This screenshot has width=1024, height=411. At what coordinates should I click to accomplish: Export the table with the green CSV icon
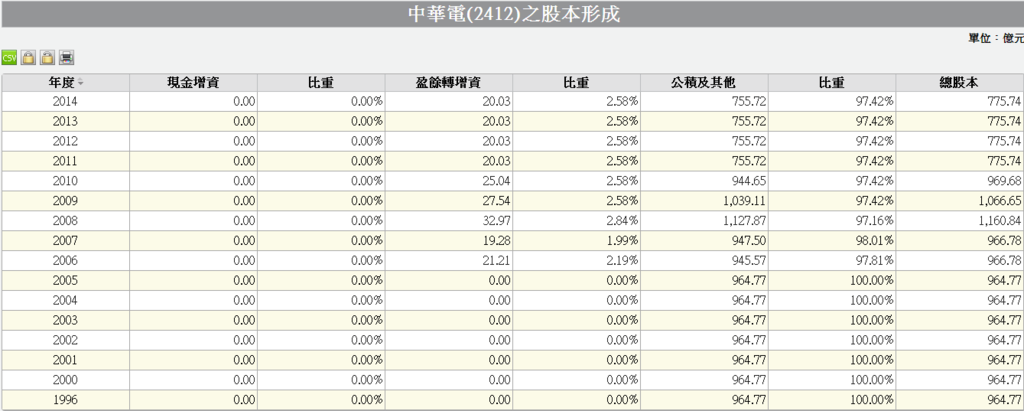8,58
